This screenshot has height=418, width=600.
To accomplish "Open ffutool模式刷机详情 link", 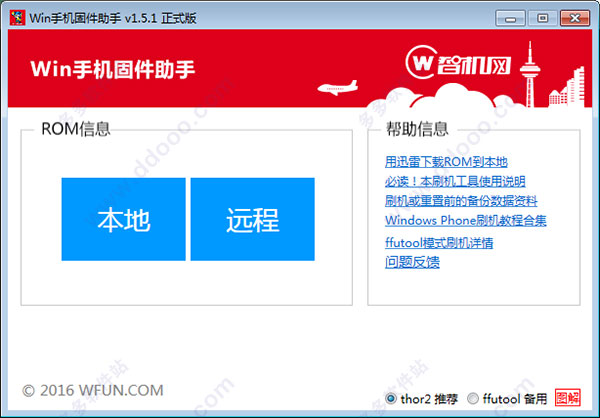I will coord(439,243).
